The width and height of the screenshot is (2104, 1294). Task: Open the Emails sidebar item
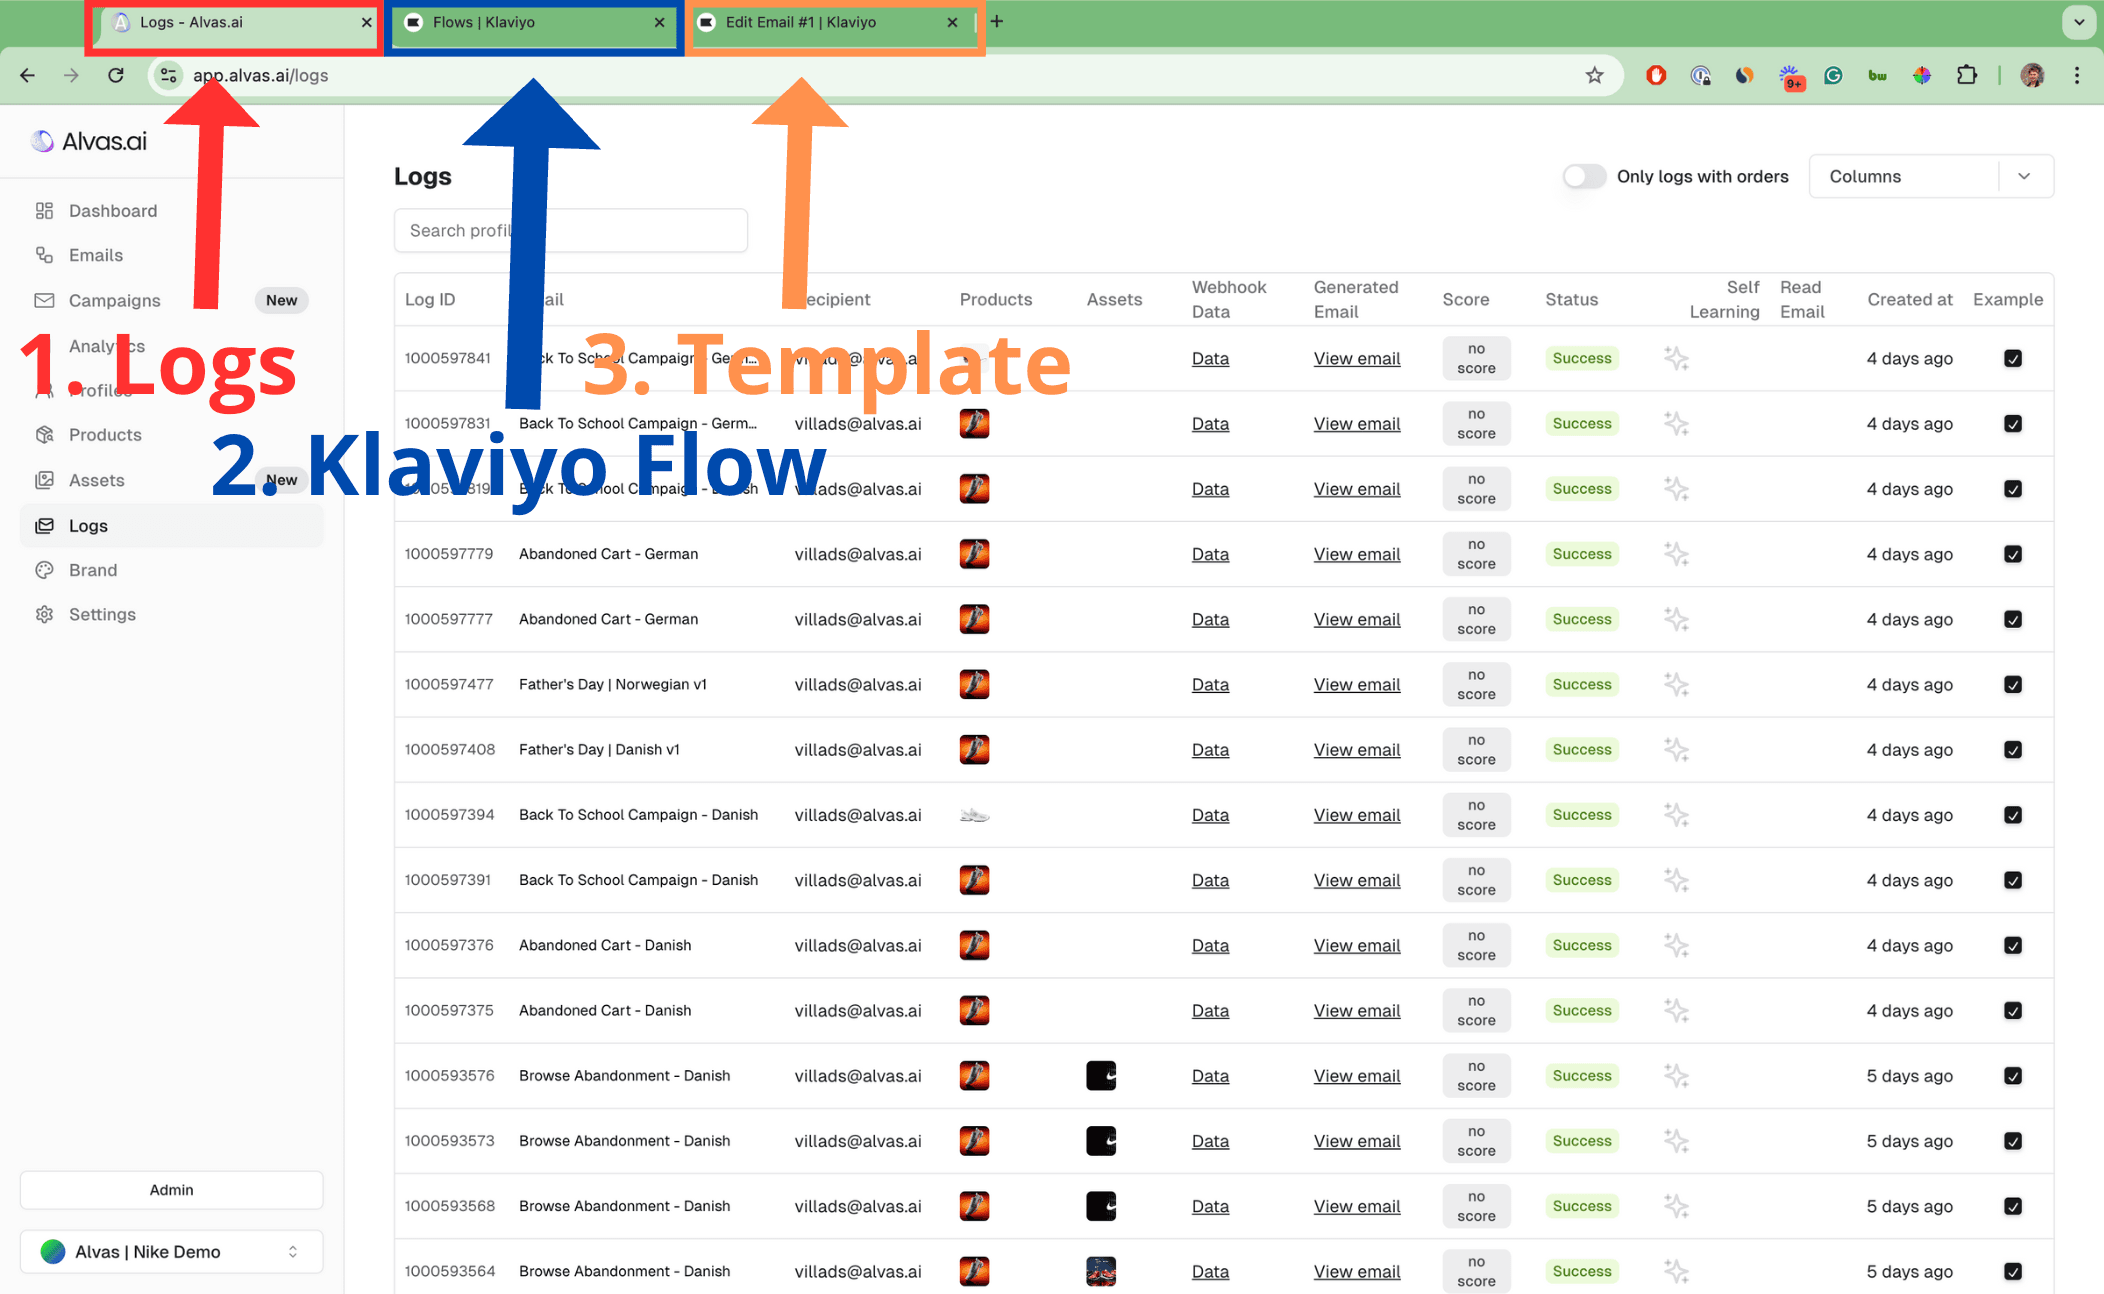[95, 255]
